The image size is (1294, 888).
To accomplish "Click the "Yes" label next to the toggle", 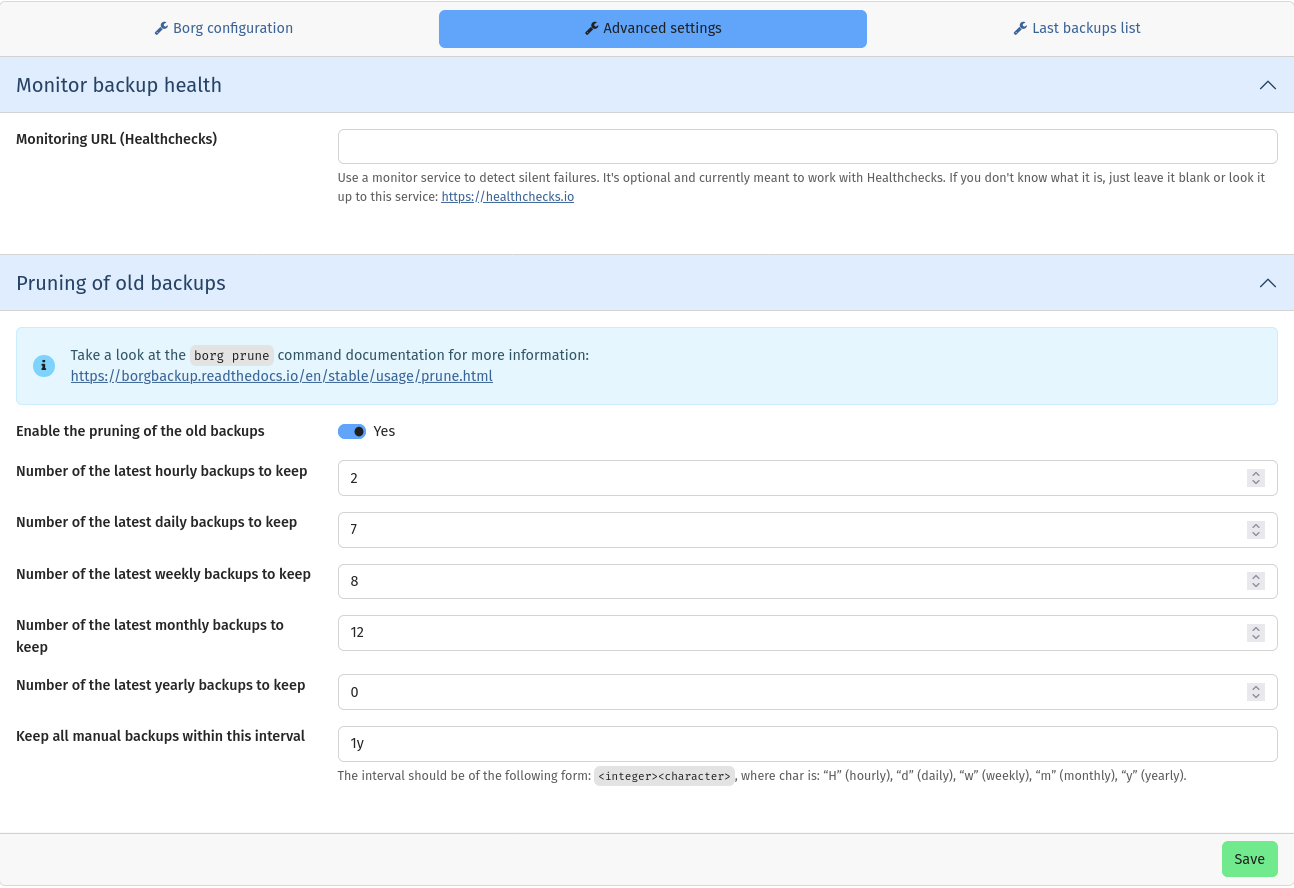I will click(384, 431).
